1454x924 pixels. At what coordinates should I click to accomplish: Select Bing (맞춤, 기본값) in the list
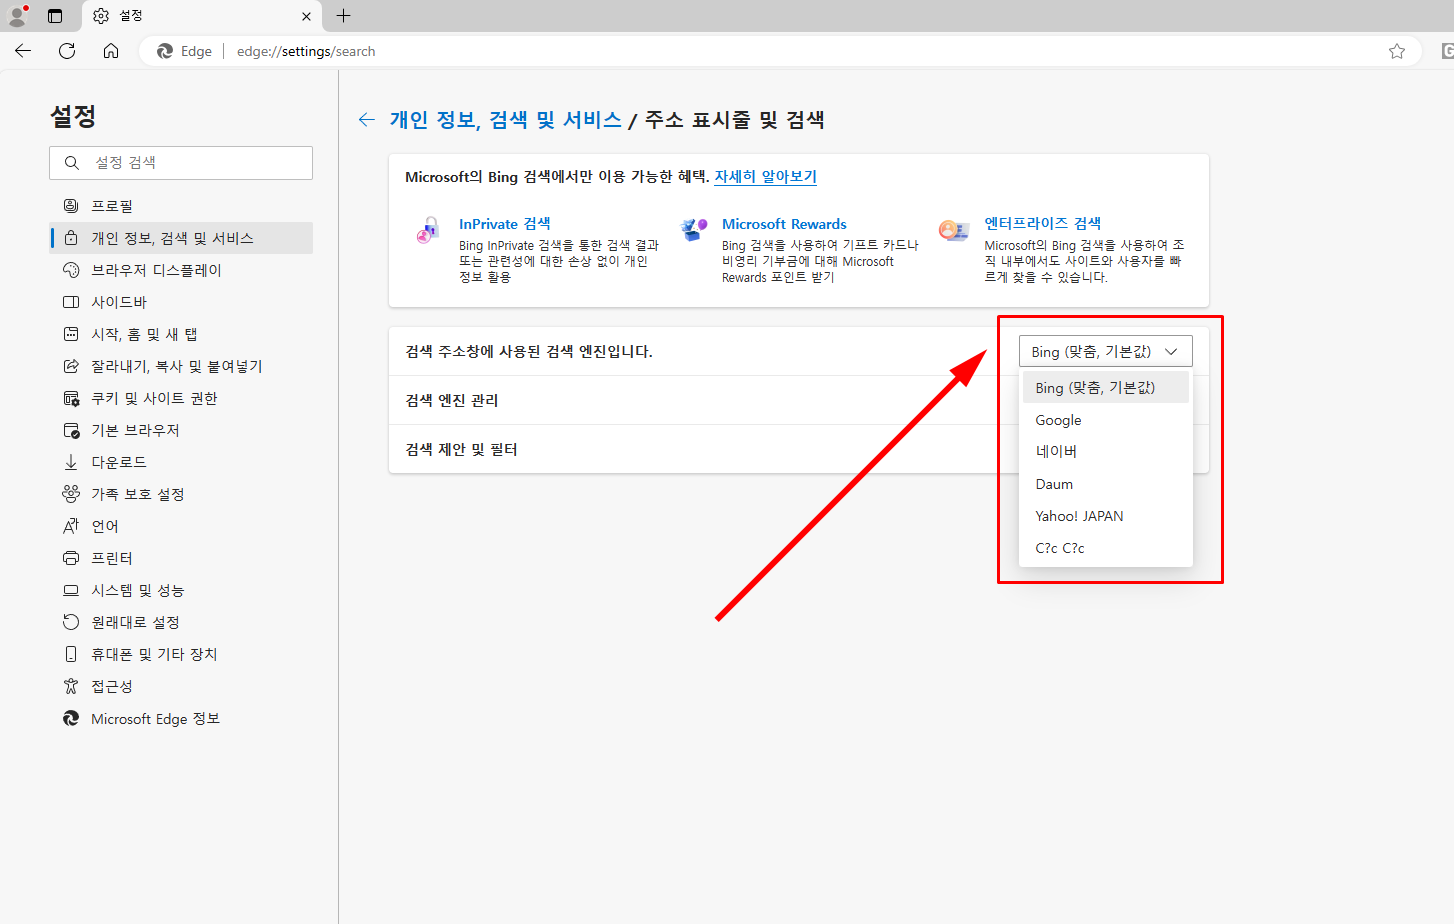click(1106, 387)
